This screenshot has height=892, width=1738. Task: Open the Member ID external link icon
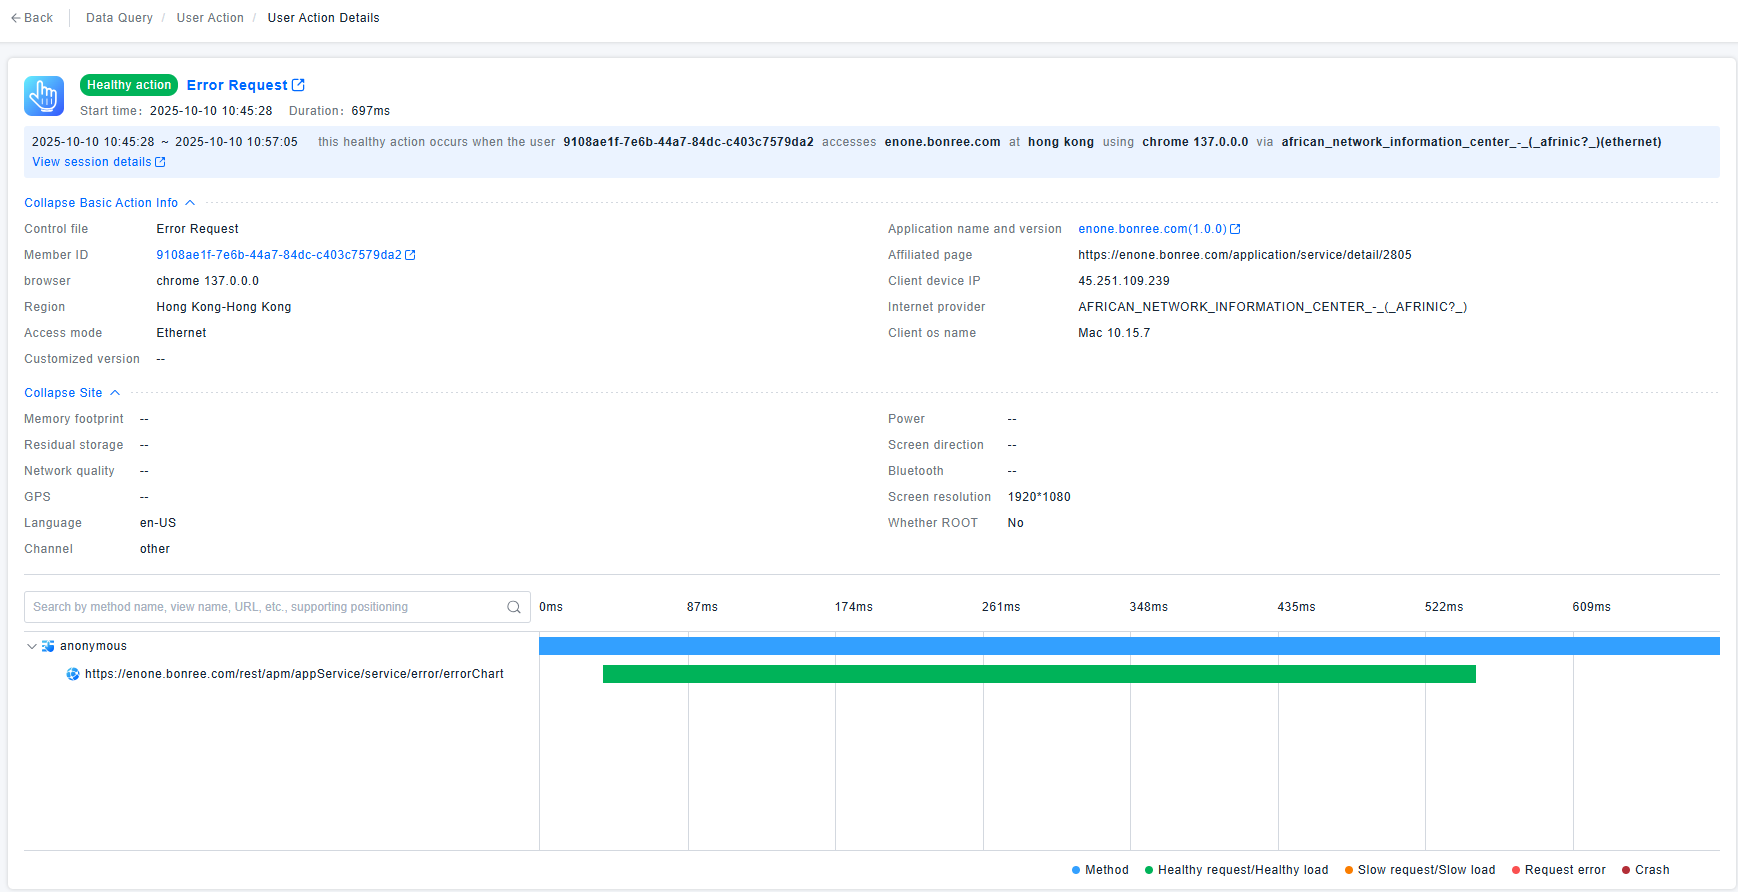(x=410, y=255)
